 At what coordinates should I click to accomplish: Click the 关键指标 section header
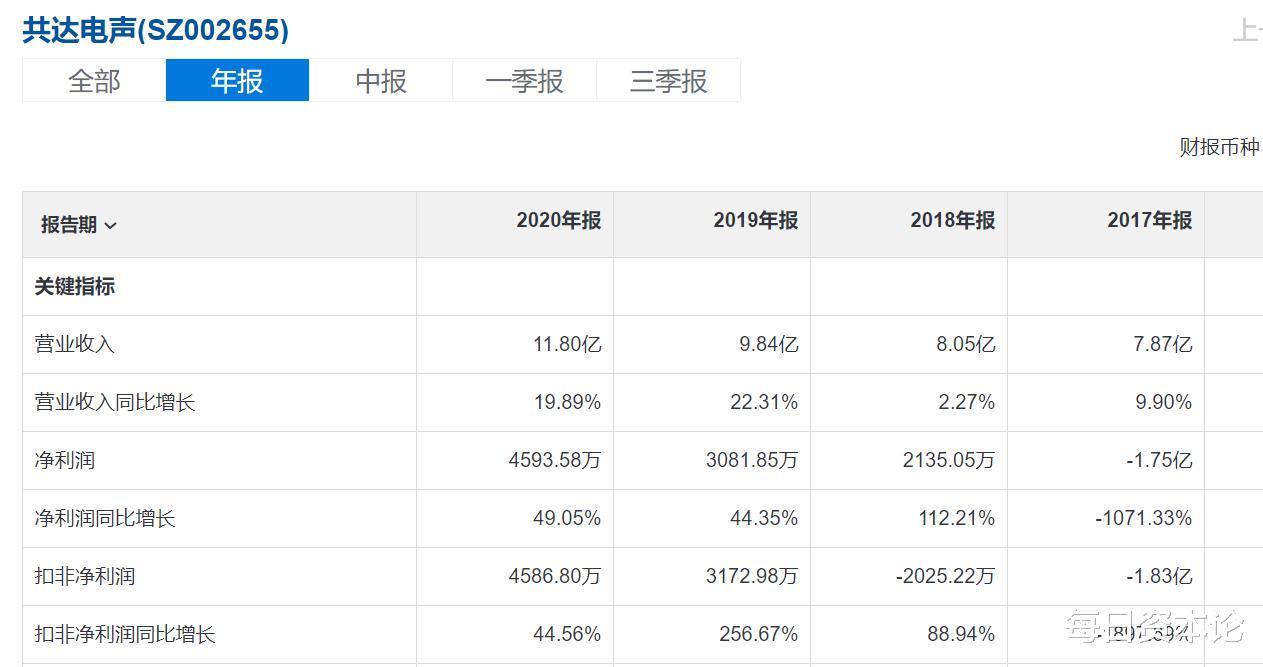72,286
